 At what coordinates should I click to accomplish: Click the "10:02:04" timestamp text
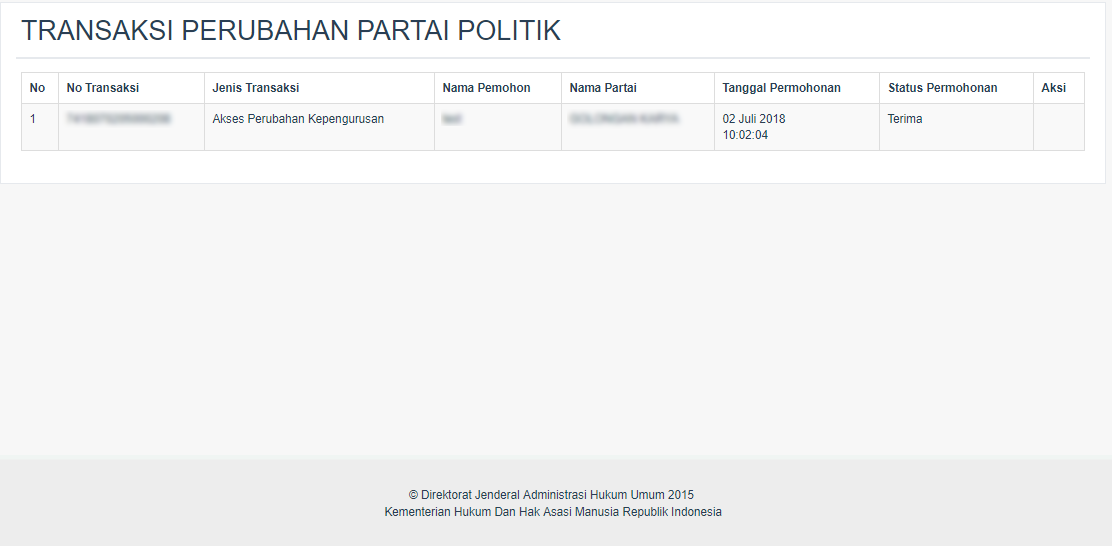[x=745, y=135]
